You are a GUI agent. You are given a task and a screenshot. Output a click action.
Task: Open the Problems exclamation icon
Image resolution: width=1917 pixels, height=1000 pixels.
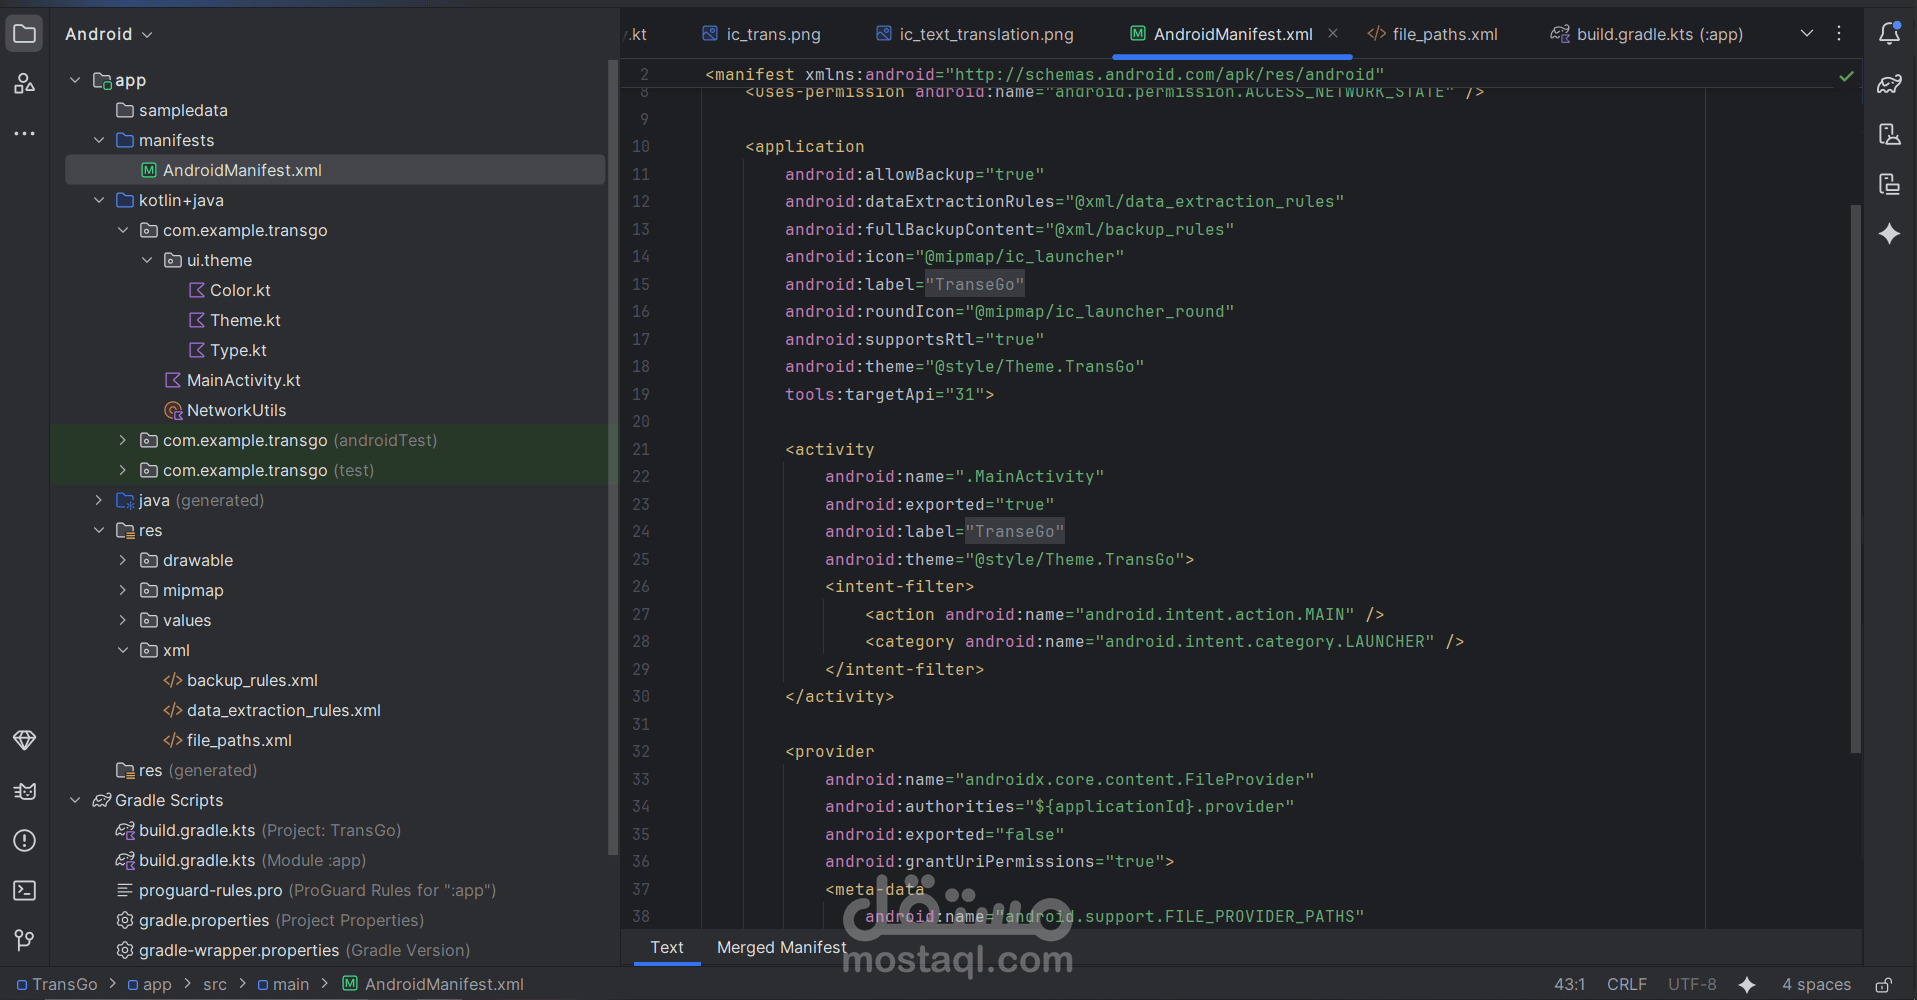pos(25,840)
